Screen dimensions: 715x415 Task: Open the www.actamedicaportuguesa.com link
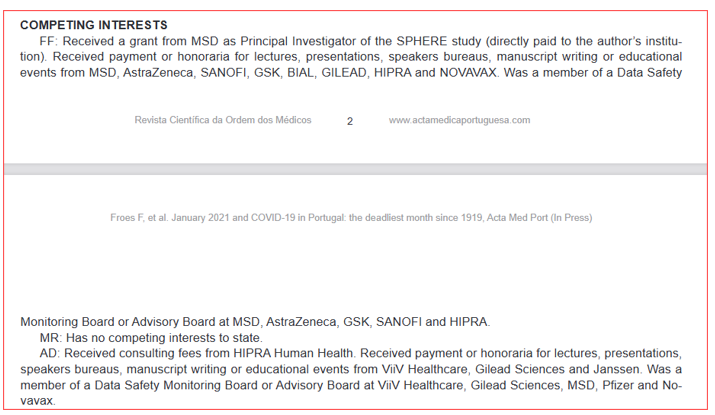click(459, 120)
